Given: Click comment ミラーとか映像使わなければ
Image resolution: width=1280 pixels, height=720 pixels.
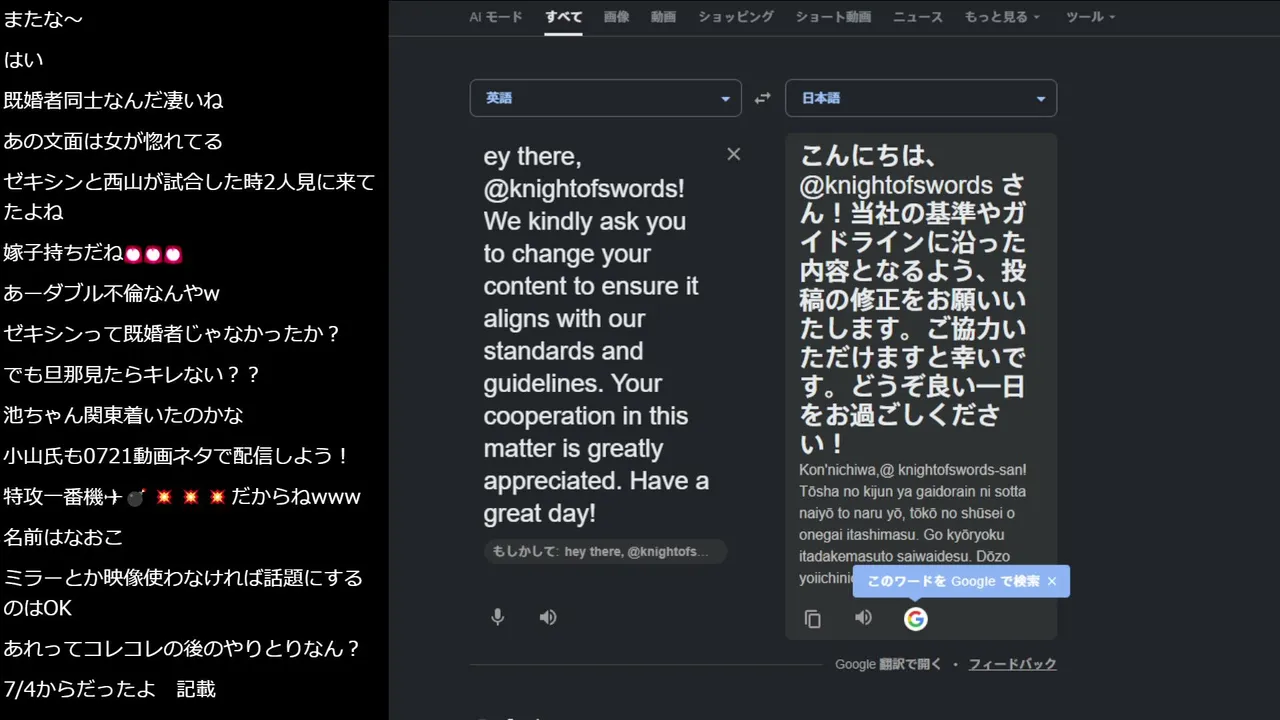Looking at the screenshot, I should [x=183, y=593].
